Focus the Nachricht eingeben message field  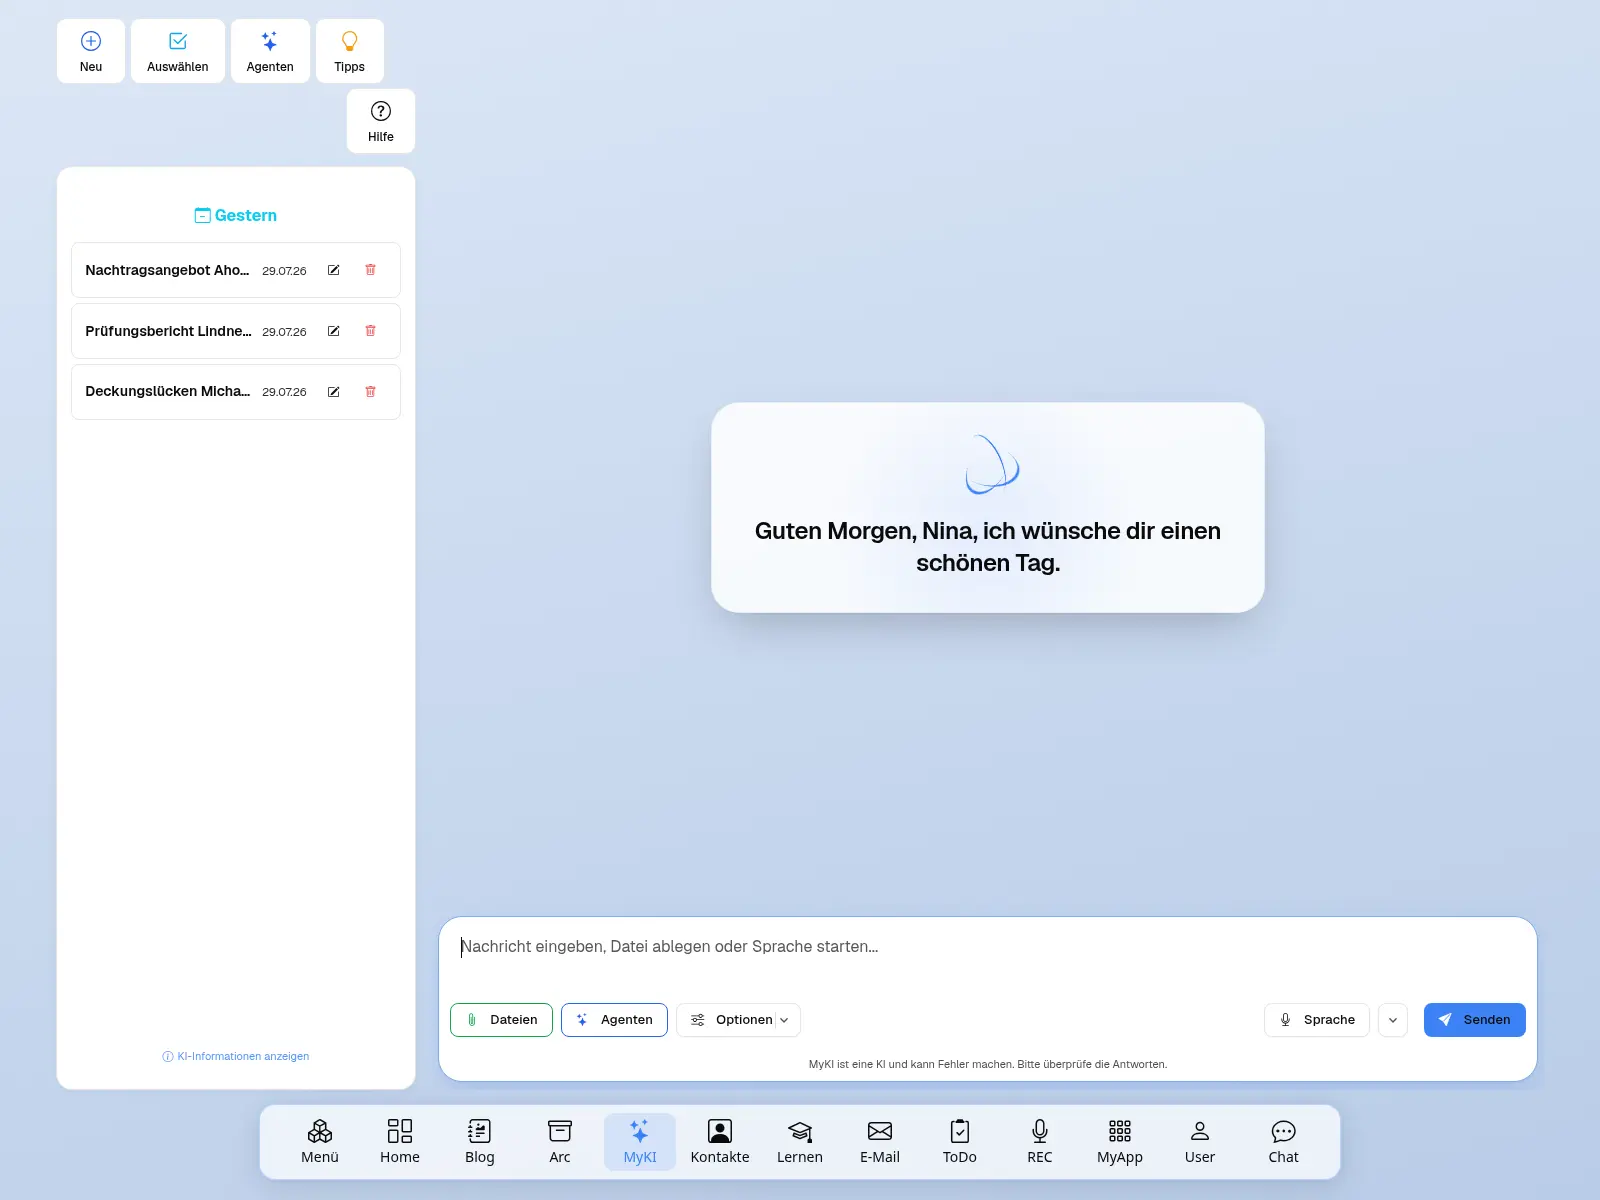[988, 947]
